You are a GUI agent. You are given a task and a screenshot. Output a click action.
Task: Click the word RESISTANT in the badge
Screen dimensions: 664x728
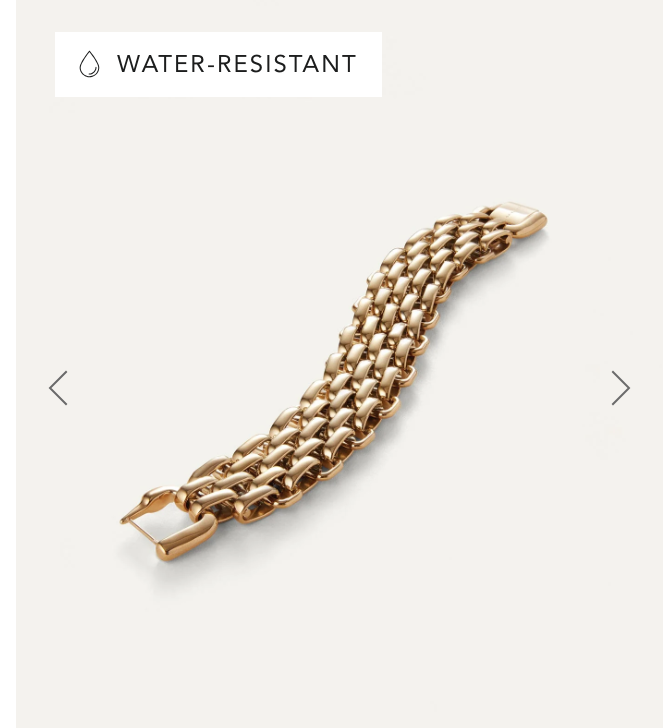coord(287,64)
